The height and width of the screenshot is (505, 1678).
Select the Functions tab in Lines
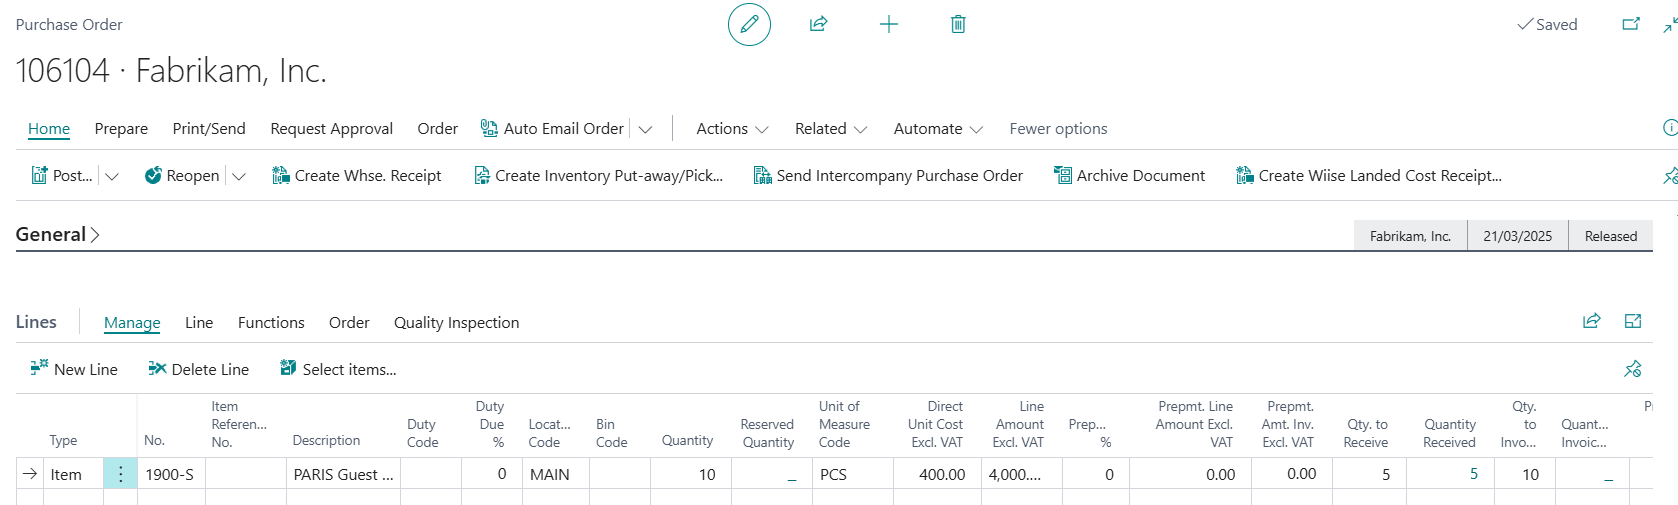point(271,322)
